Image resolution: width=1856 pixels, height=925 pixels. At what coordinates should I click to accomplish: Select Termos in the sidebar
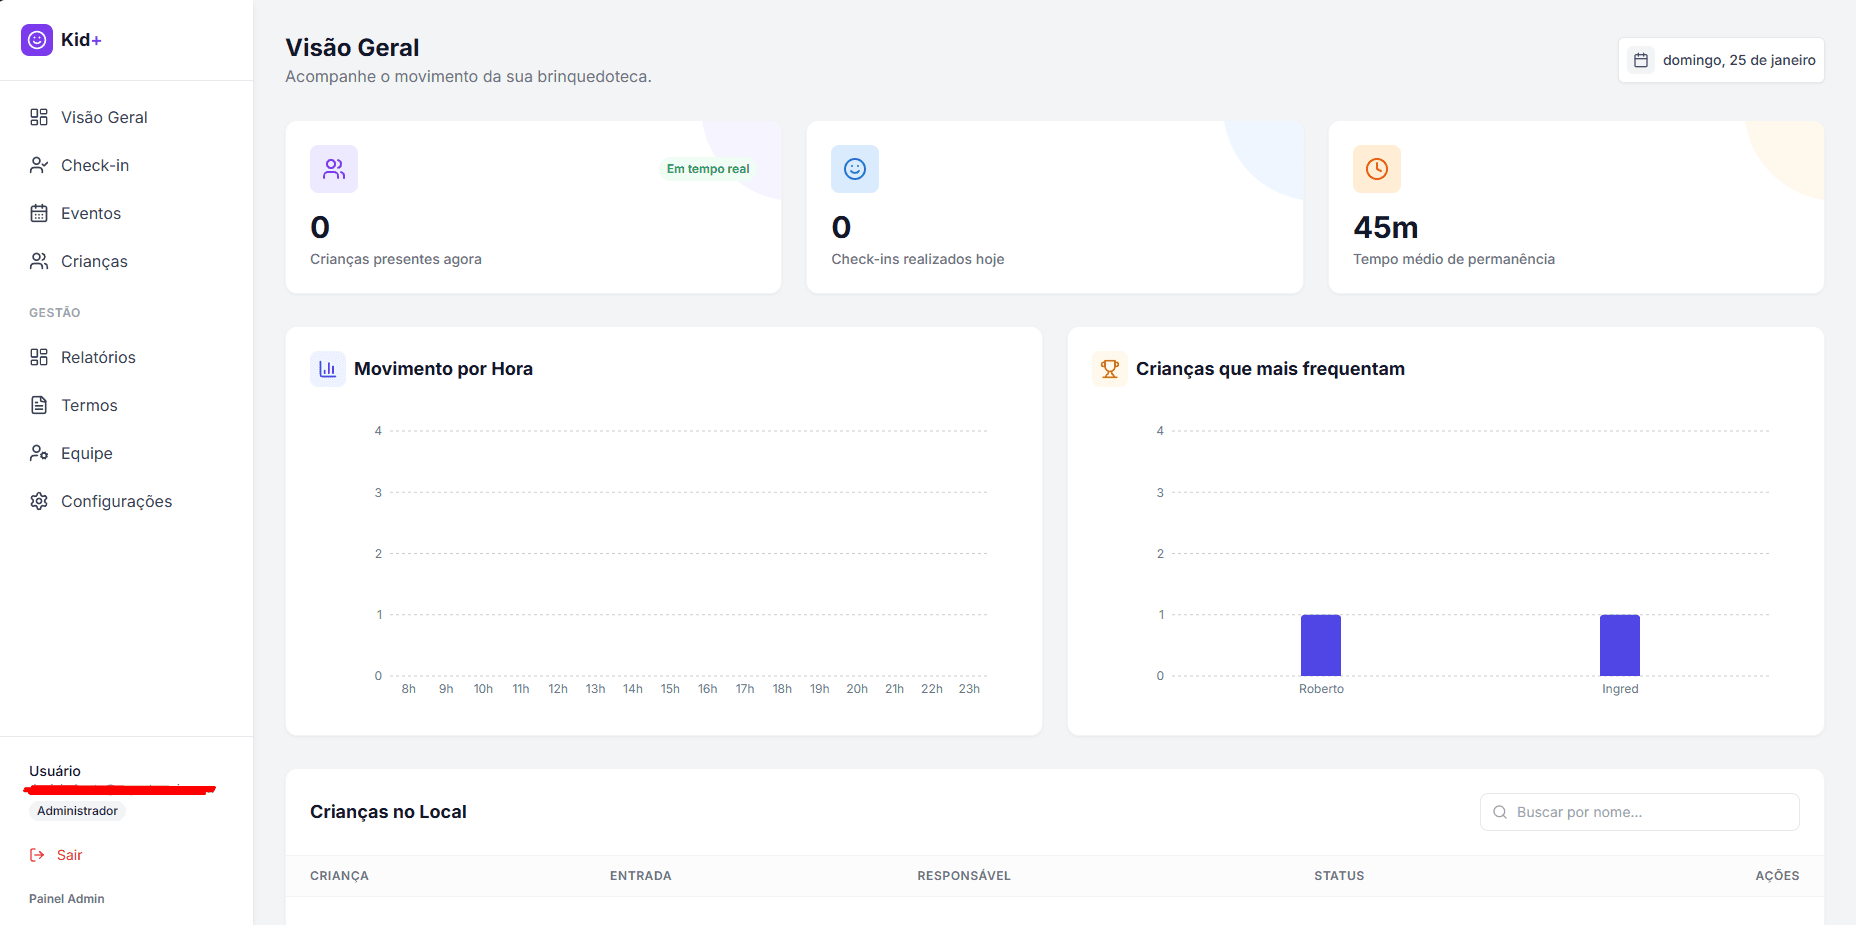(89, 405)
